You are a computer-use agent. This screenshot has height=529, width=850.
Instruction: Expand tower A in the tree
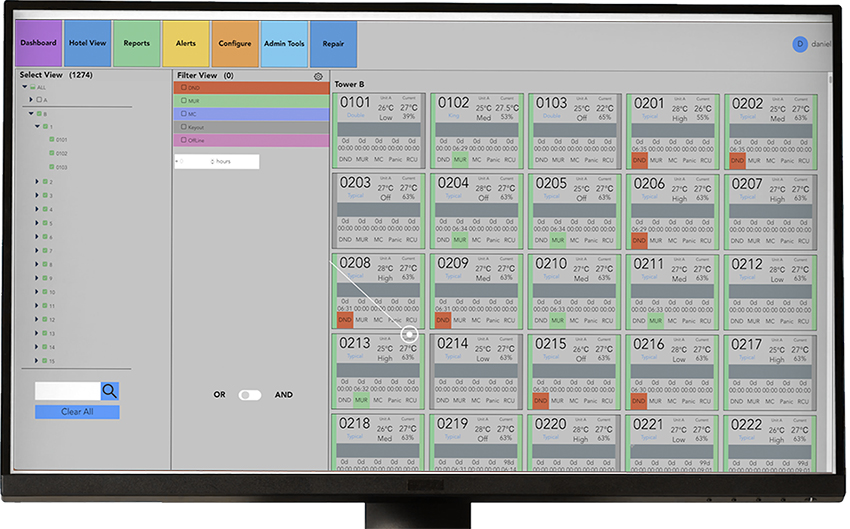(x=29, y=100)
